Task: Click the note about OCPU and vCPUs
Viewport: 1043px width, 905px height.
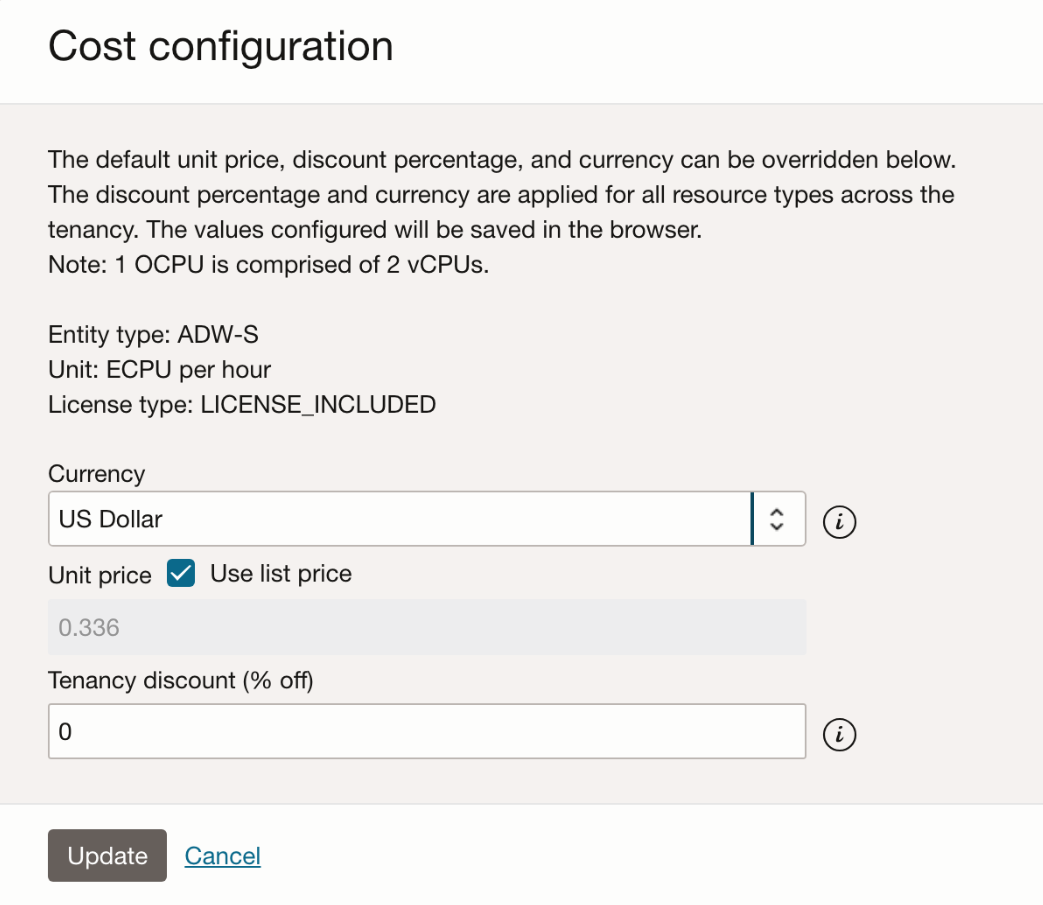Action: 268,266
